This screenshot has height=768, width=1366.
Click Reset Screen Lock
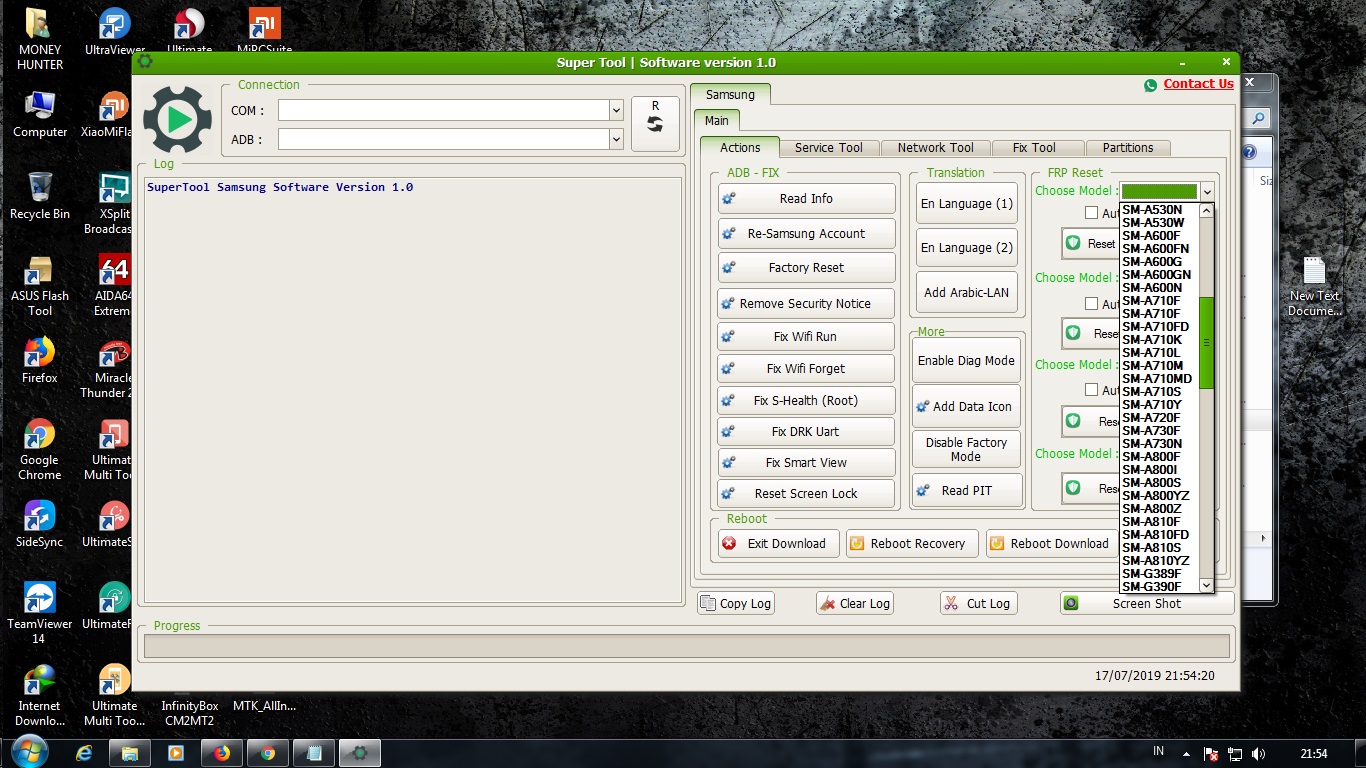click(x=806, y=494)
